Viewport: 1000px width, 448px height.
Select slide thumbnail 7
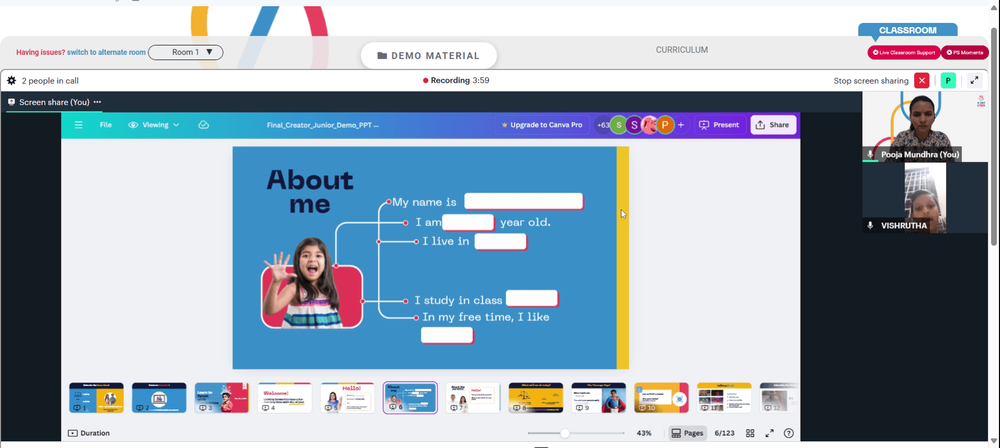(473, 398)
